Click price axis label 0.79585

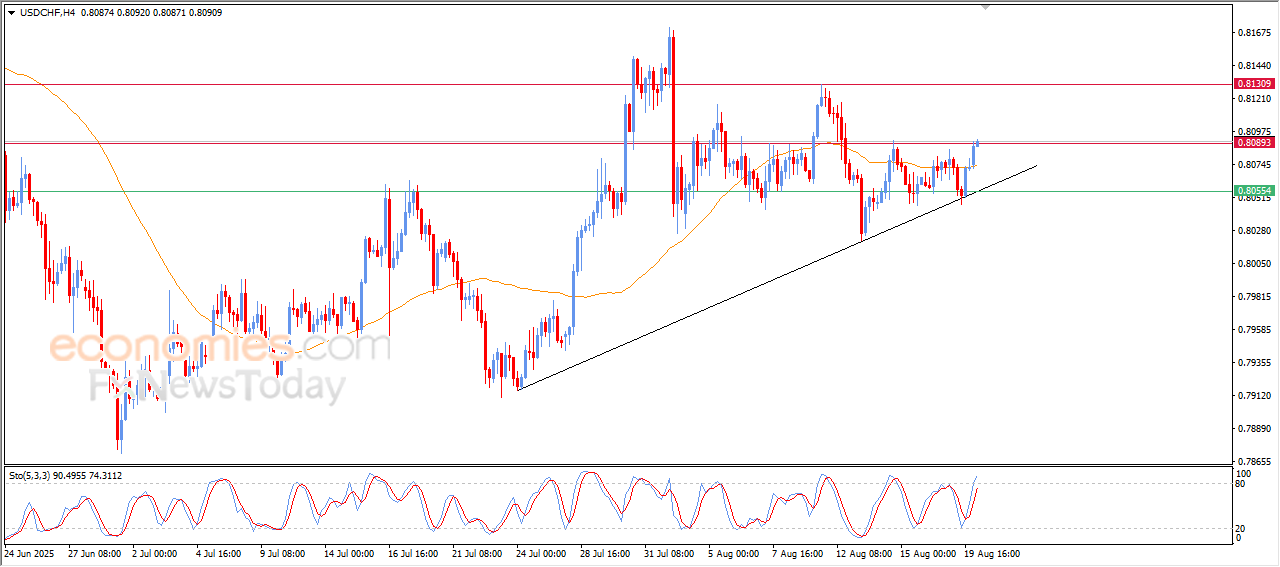[x=1254, y=330]
